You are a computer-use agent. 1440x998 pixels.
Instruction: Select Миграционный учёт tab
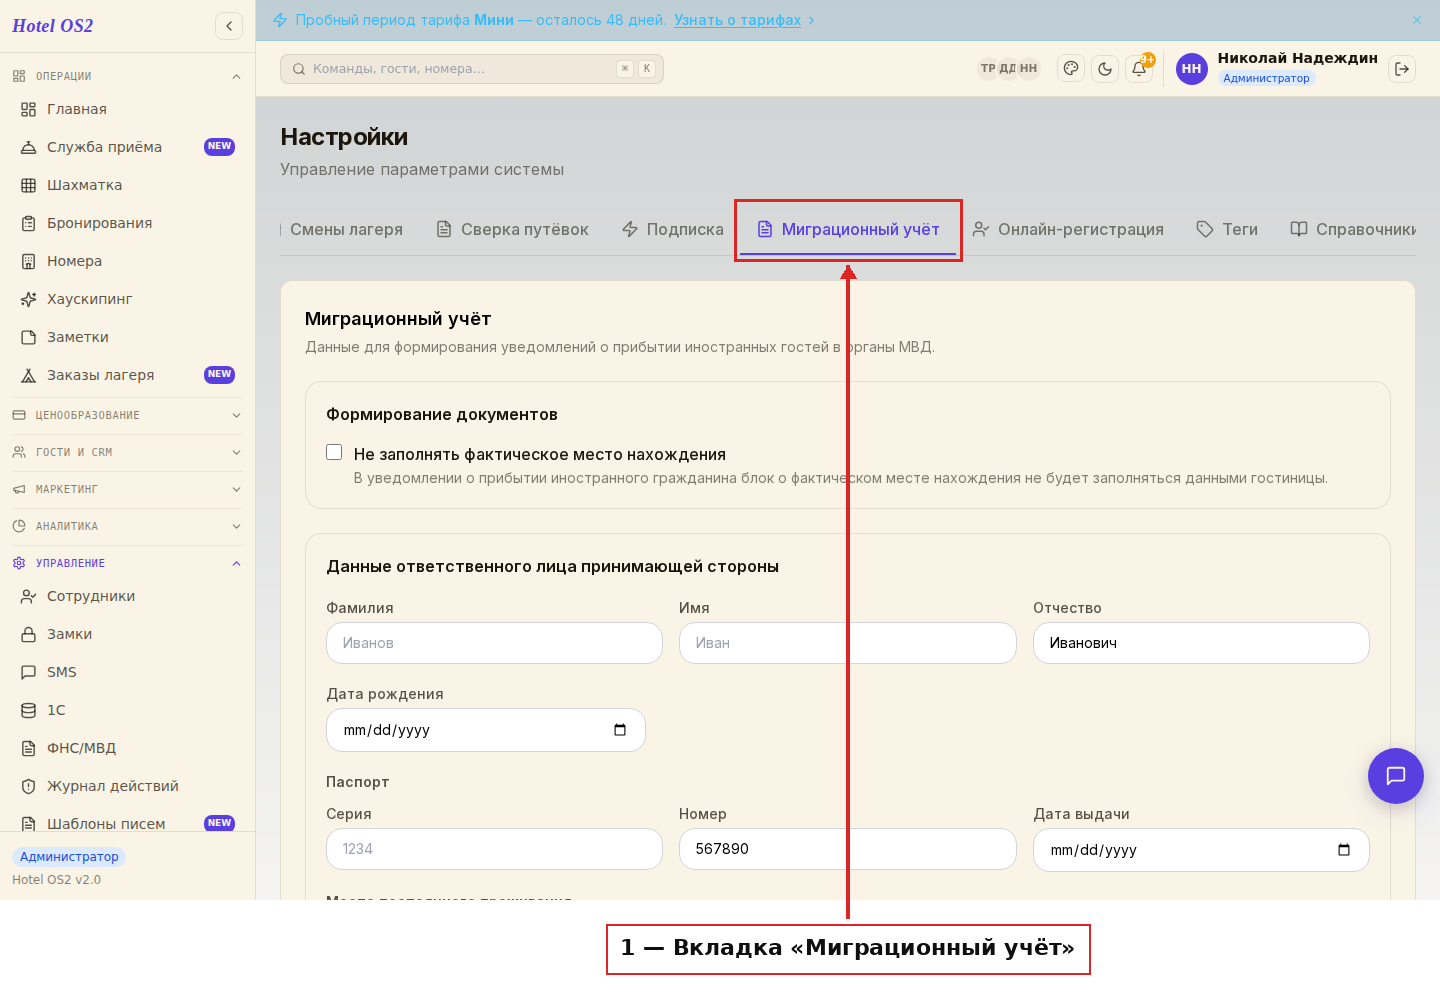point(848,229)
